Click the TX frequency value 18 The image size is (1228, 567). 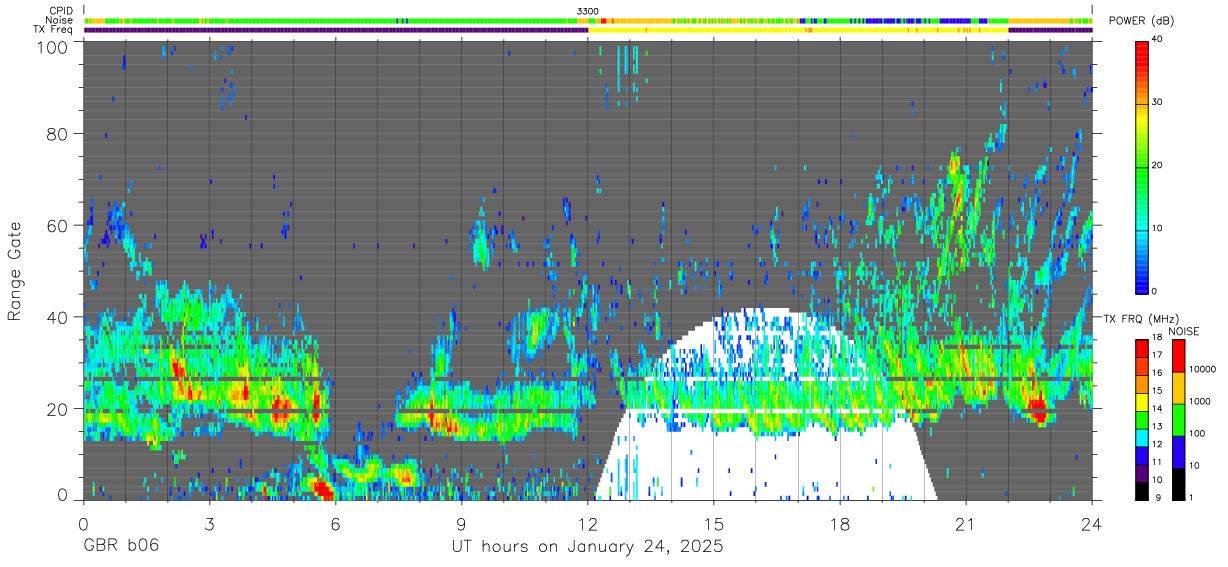click(1158, 340)
